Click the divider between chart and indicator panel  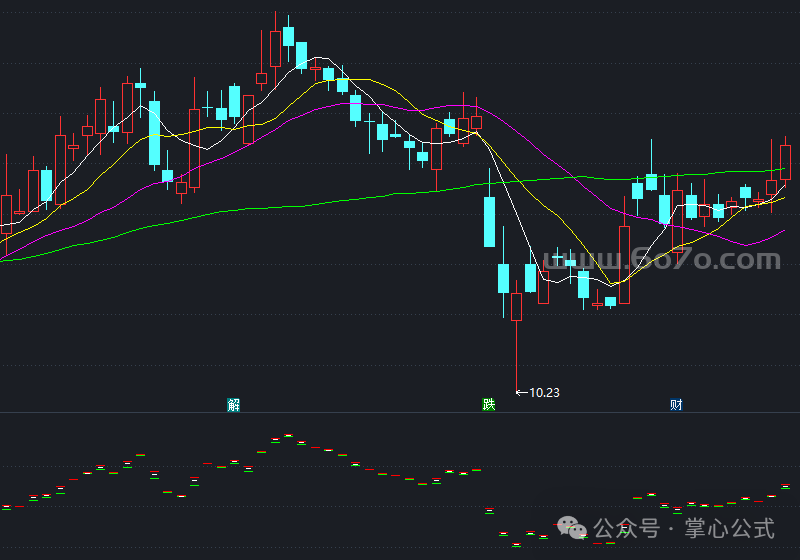400,413
